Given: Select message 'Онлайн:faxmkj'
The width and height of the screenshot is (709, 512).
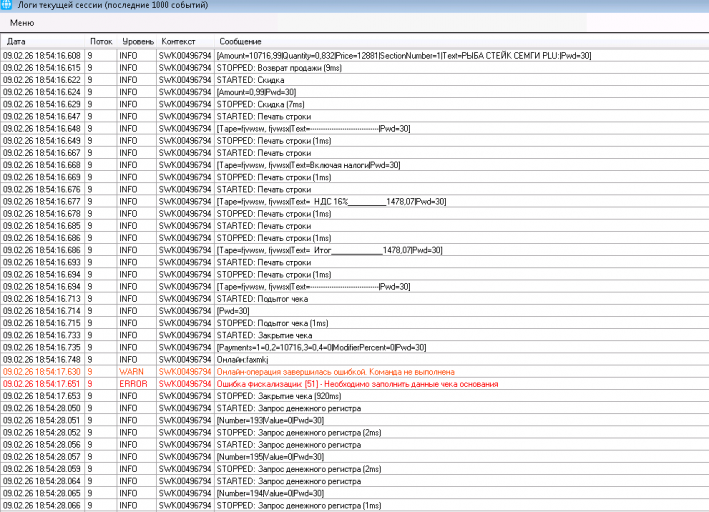Looking at the screenshot, I should 242,360.
